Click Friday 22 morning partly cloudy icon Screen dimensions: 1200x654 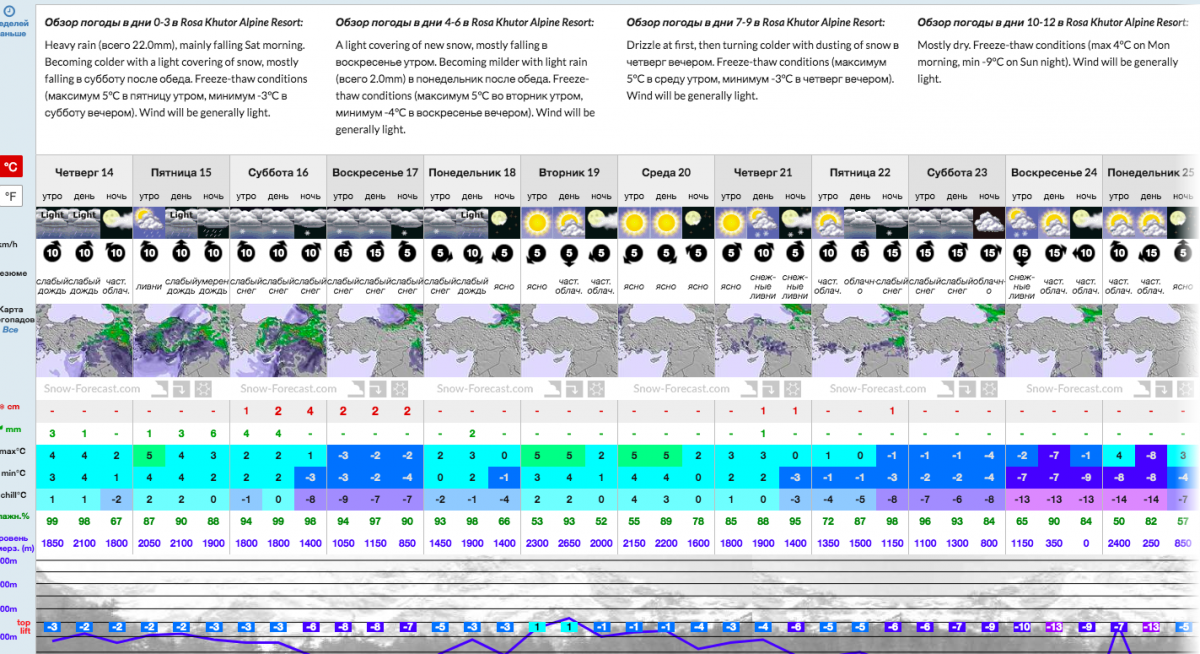click(x=828, y=221)
